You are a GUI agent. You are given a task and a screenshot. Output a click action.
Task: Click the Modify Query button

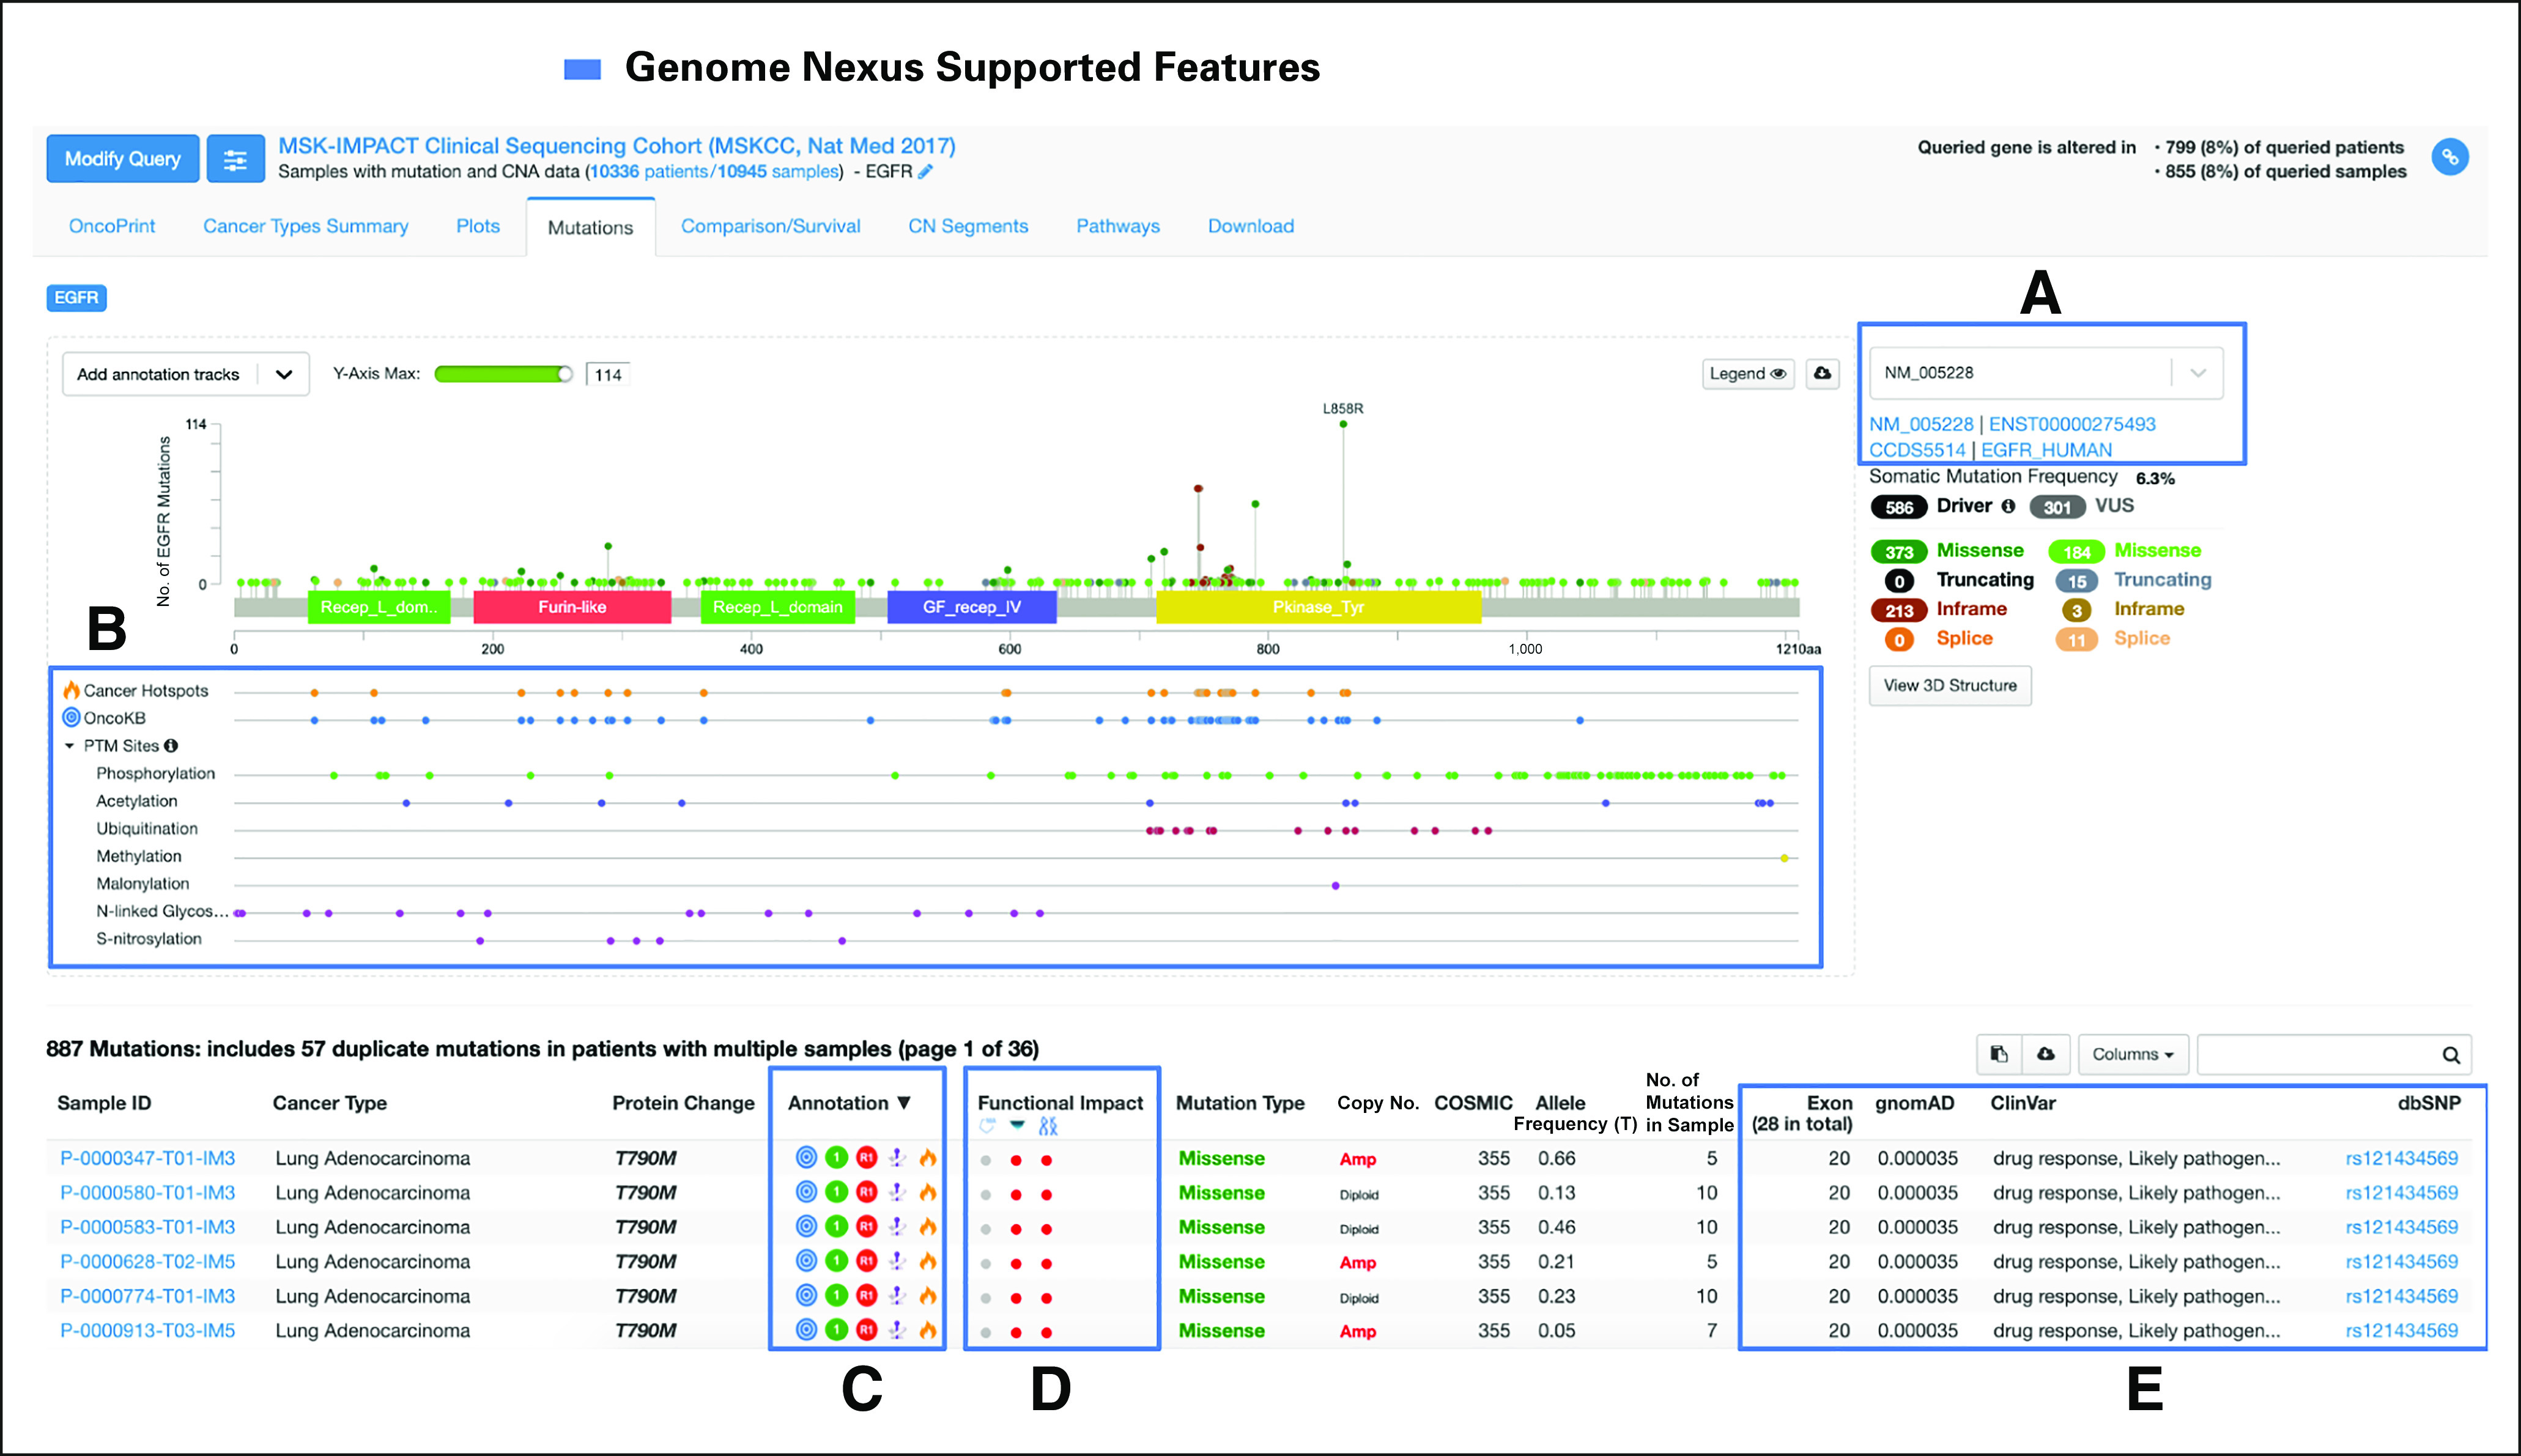122,159
